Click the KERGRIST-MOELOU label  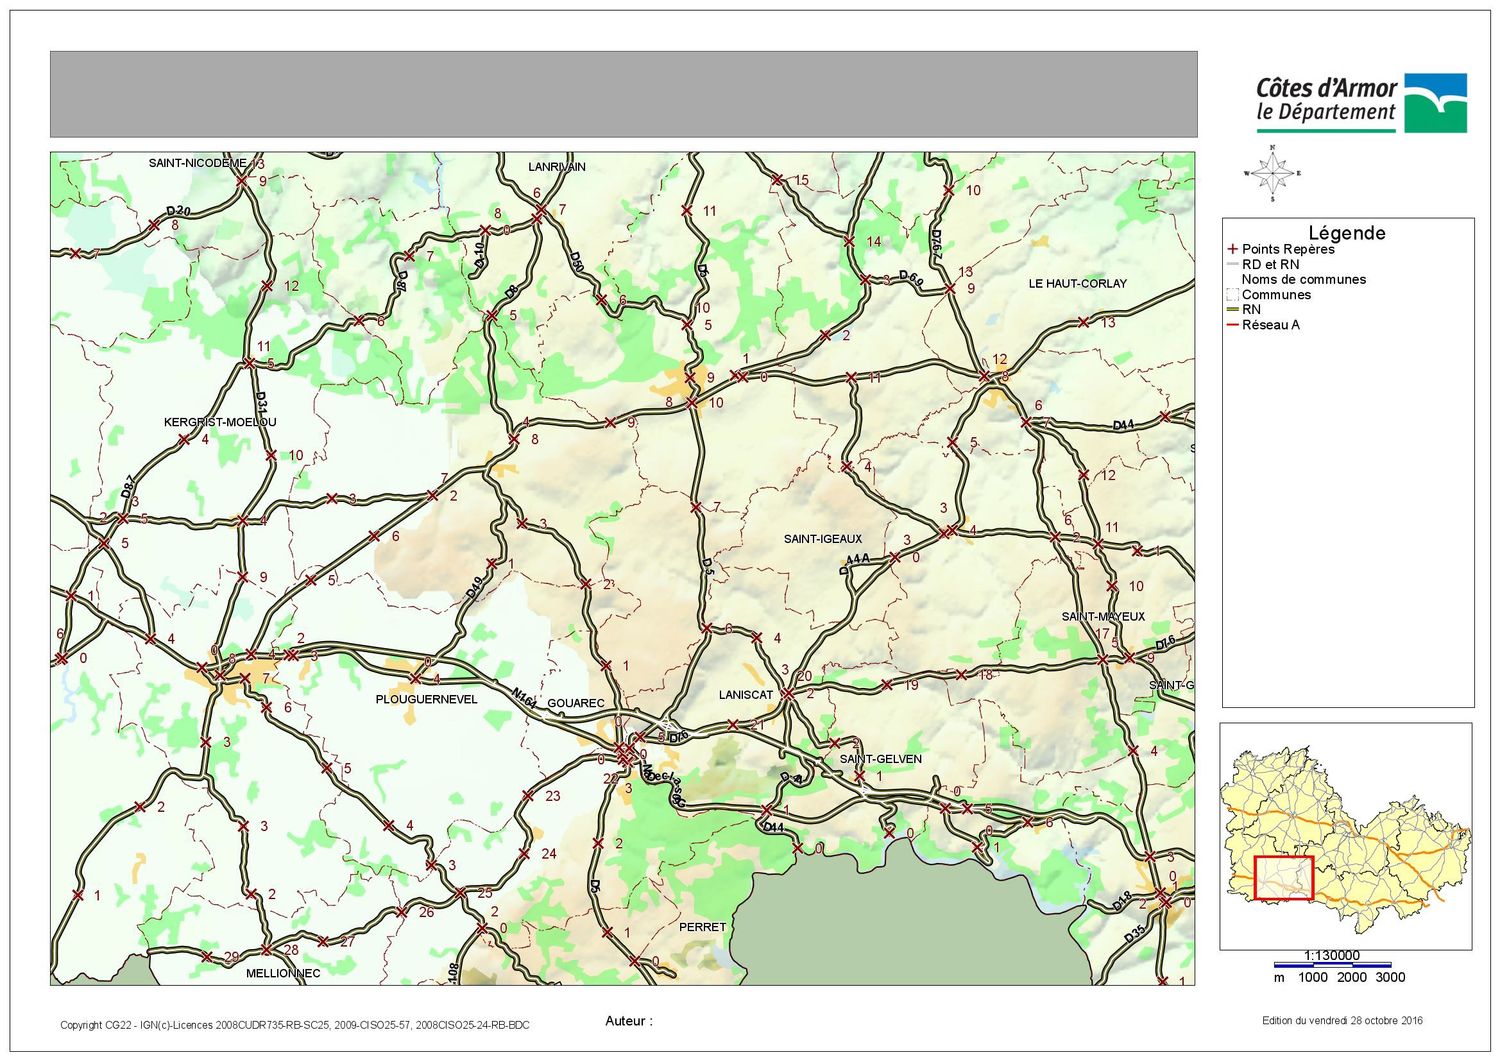click(x=220, y=422)
